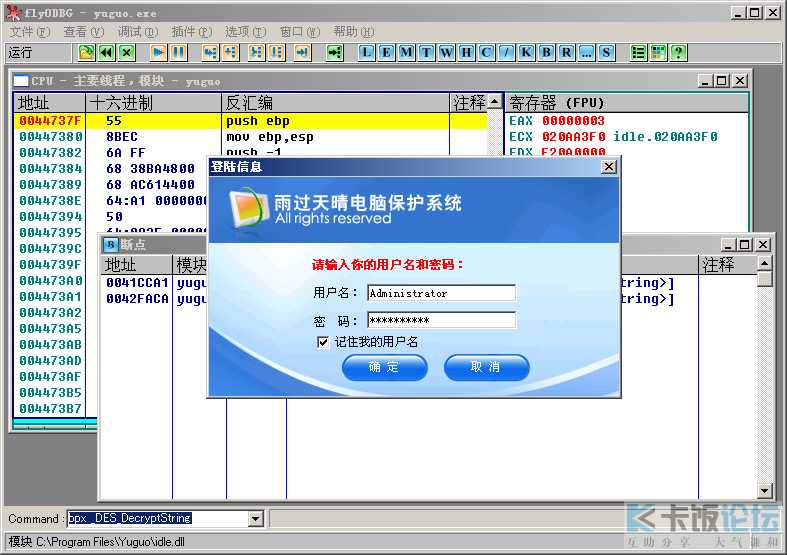Click the Step over toolbar icon
This screenshot has height=555, width=787.
(230, 52)
